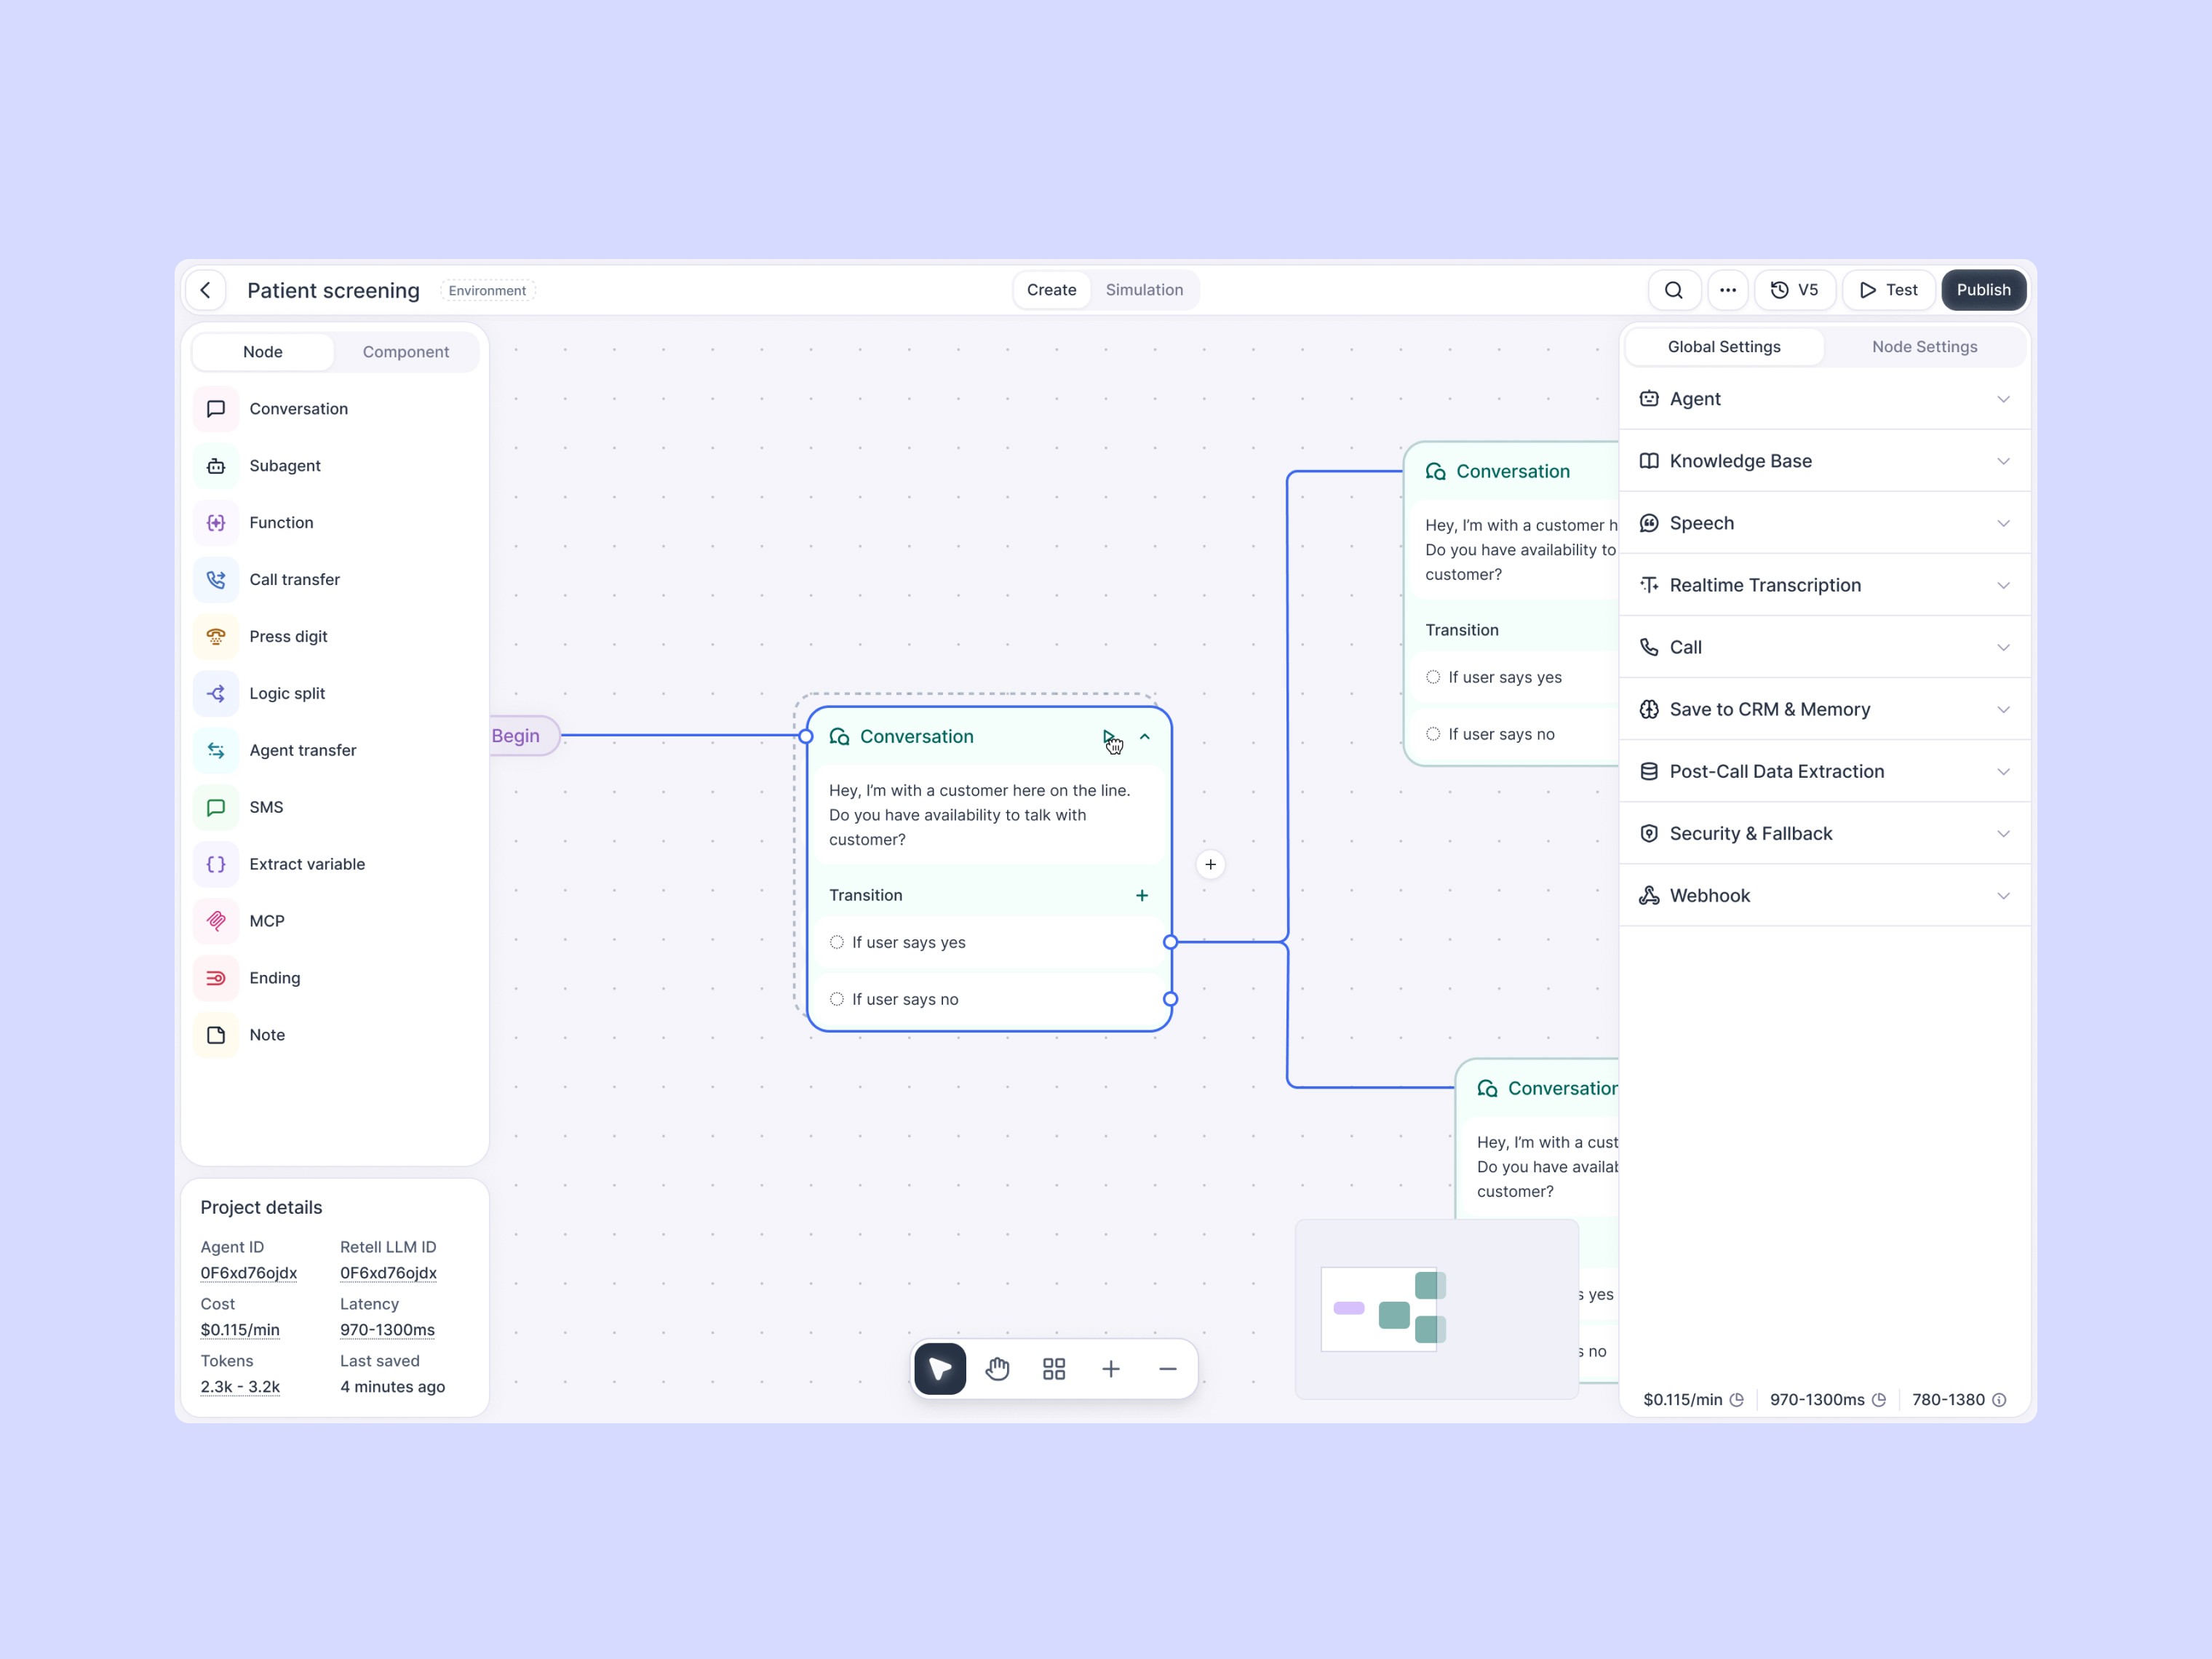Zoom out with the minus tool
Screen dimensions: 2212x1659
[x=1168, y=1370]
